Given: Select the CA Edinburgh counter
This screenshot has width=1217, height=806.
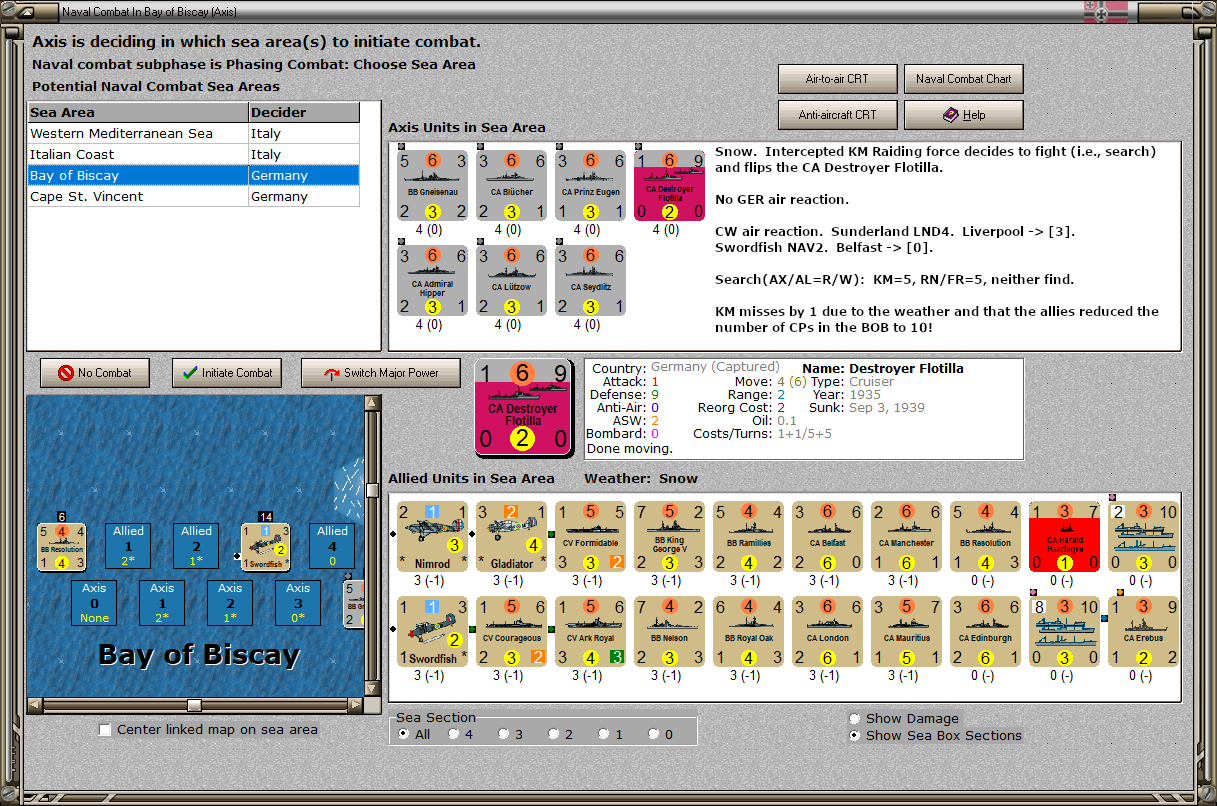Looking at the screenshot, I should (x=986, y=632).
